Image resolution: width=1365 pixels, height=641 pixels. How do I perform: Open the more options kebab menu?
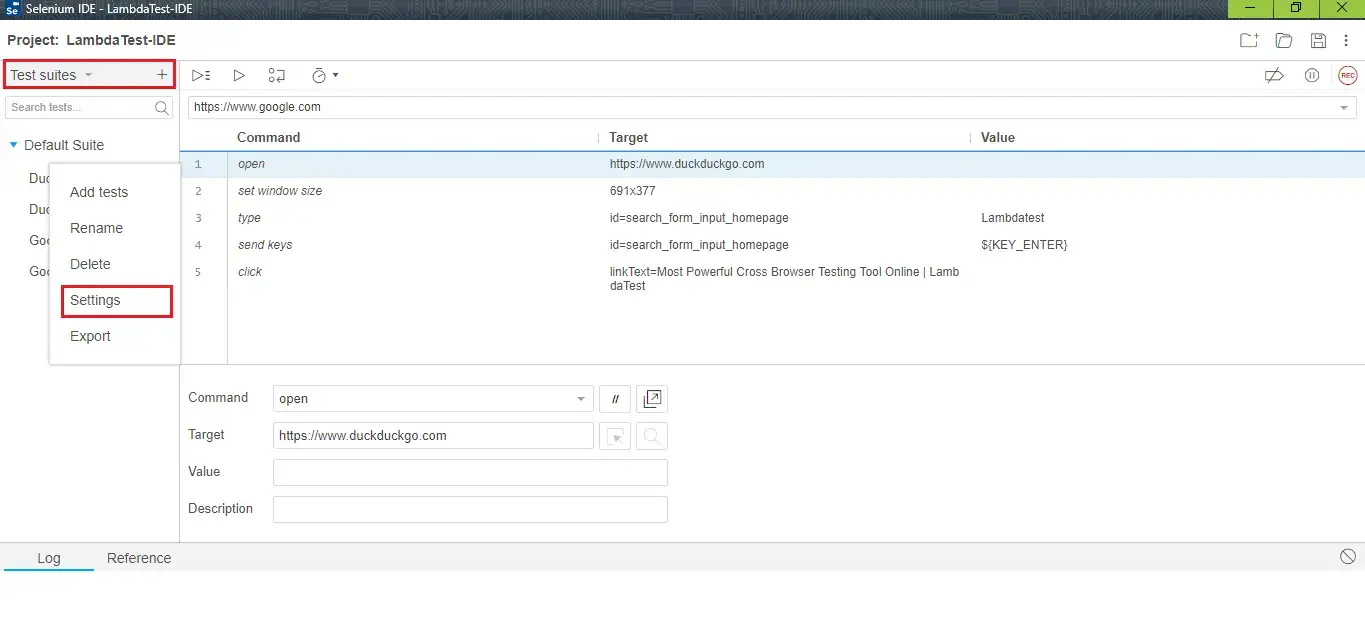click(1347, 41)
